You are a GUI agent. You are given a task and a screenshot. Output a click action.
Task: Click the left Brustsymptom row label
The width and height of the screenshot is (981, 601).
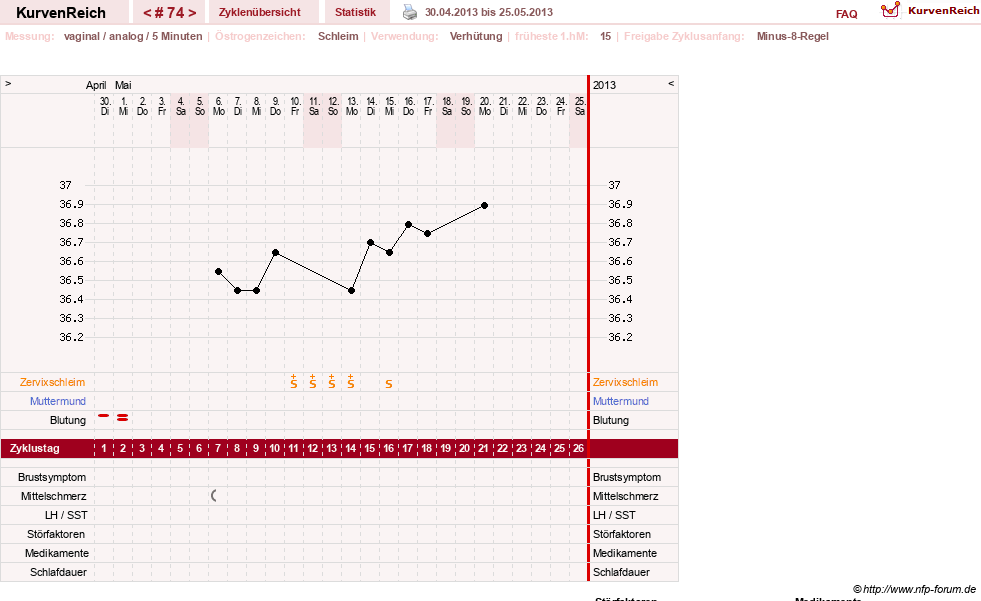(52, 477)
